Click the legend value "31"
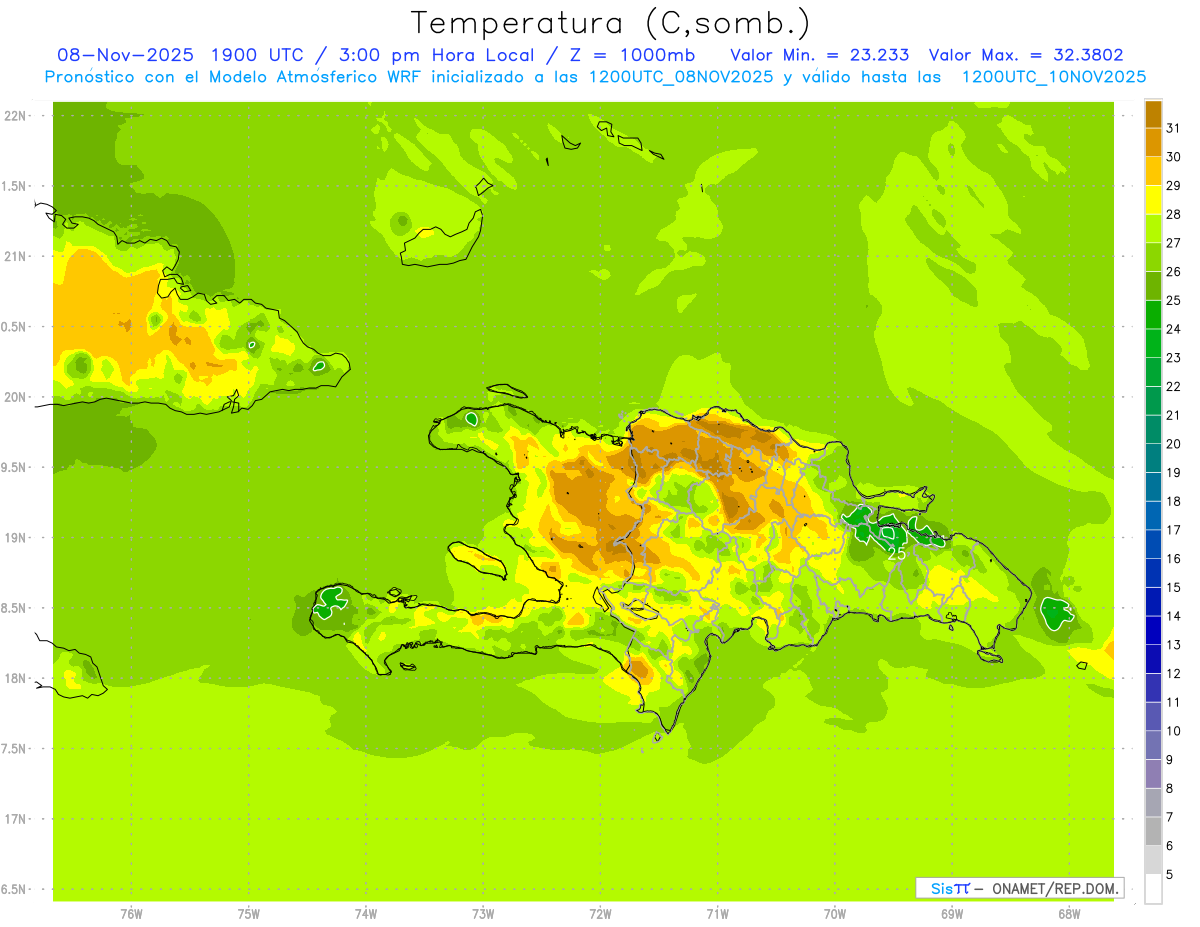The height and width of the screenshot is (927, 1200). click(x=1173, y=128)
